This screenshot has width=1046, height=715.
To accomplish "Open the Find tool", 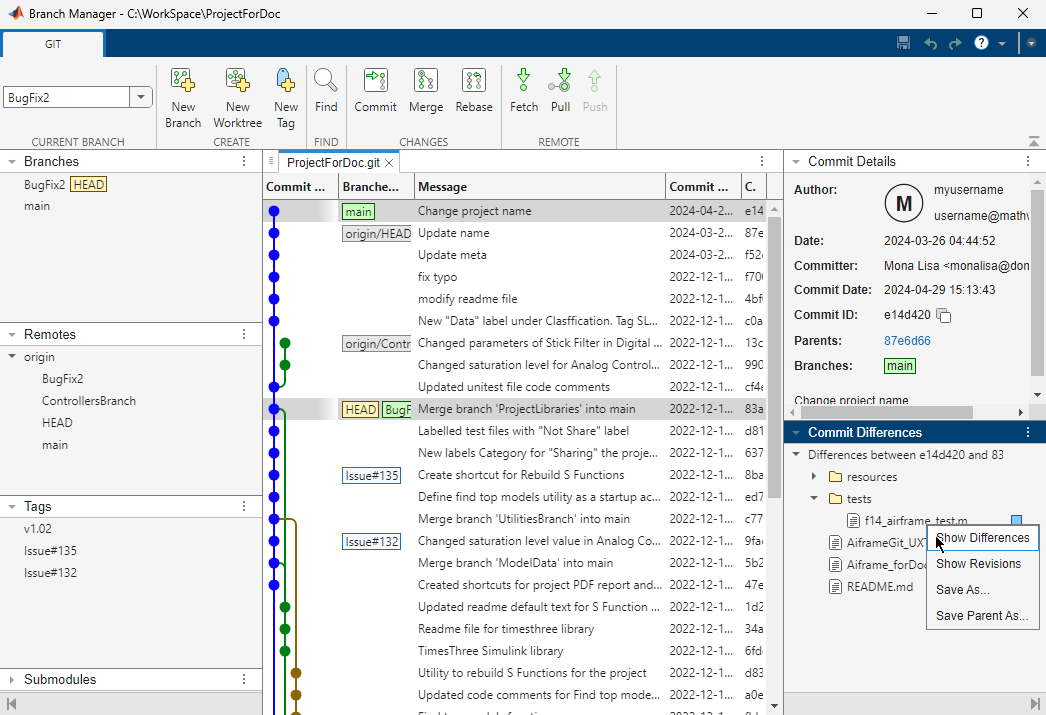I will tap(325, 90).
